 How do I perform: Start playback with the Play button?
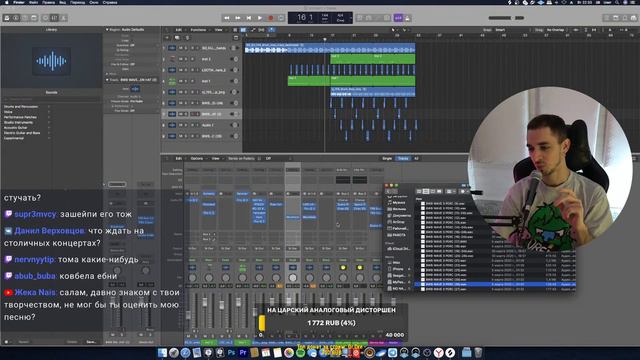pos(260,18)
